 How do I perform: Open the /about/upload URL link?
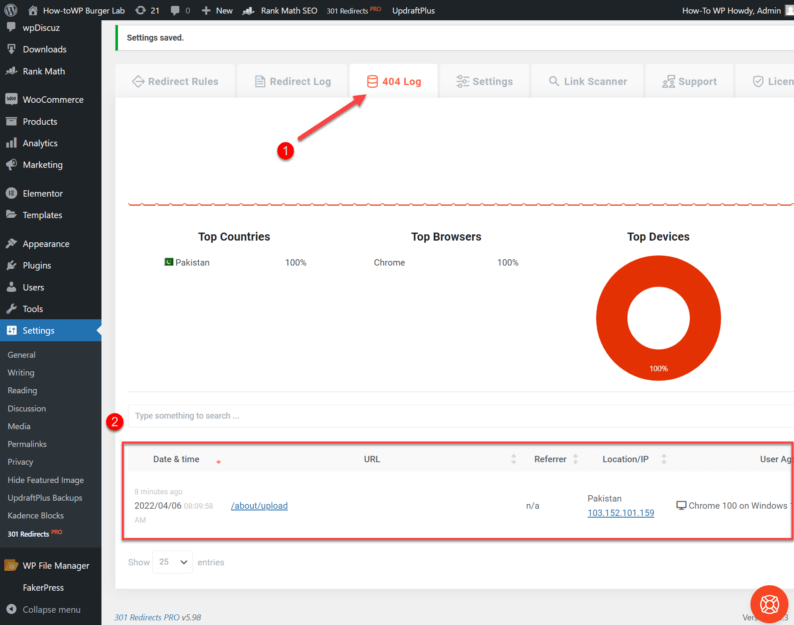(259, 505)
